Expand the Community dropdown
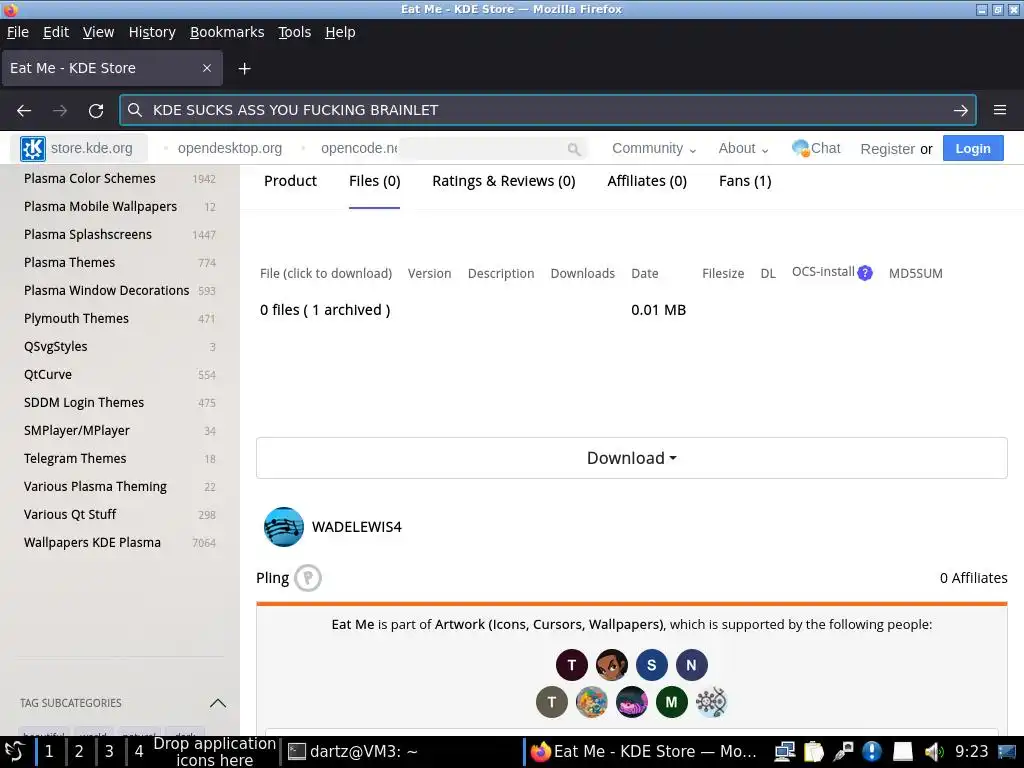The height and width of the screenshot is (768, 1024). click(x=654, y=148)
